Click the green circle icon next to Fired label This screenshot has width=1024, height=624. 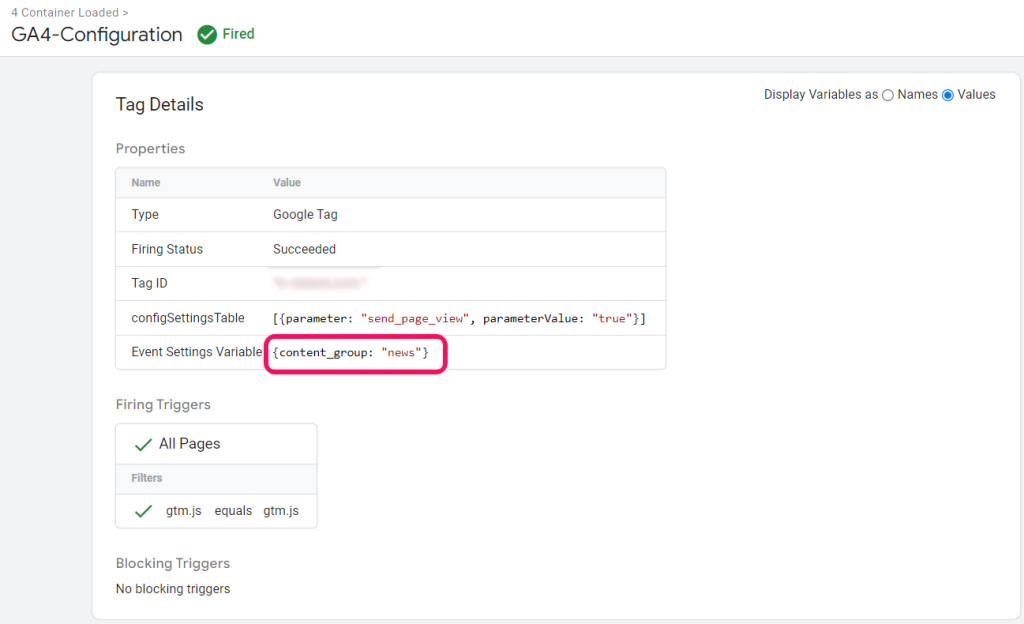tap(205, 33)
